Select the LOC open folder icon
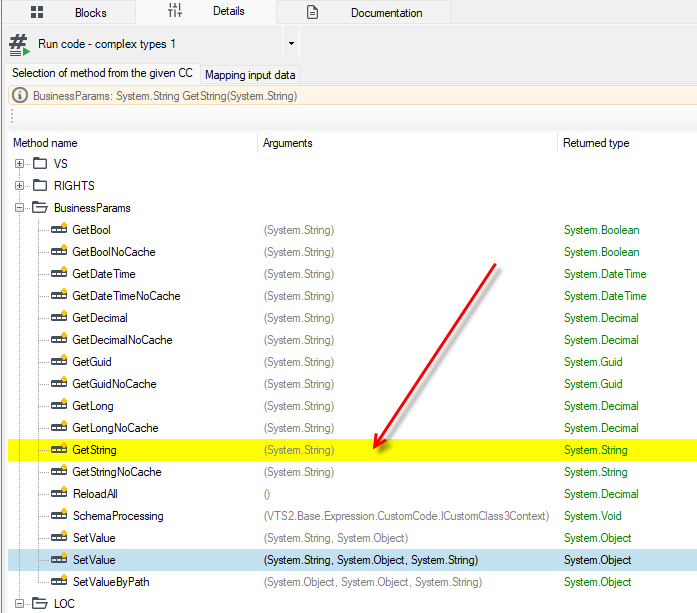The height and width of the screenshot is (613, 697). click(40, 603)
